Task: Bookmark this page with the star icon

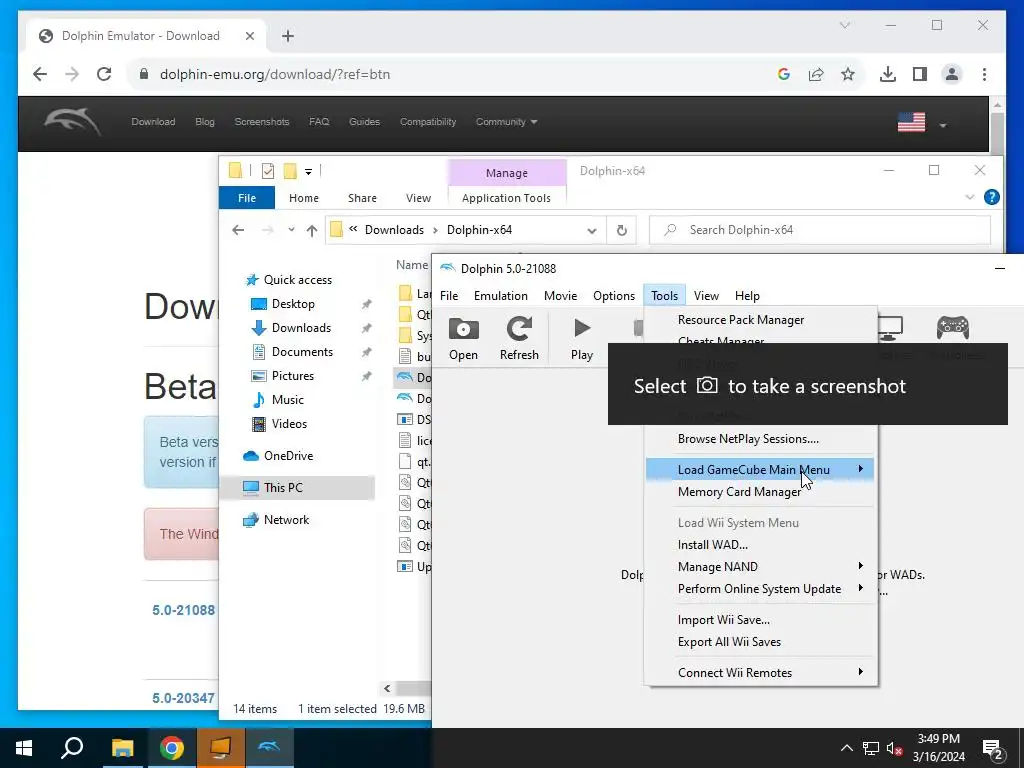Action: pyautogui.click(x=848, y=74)
